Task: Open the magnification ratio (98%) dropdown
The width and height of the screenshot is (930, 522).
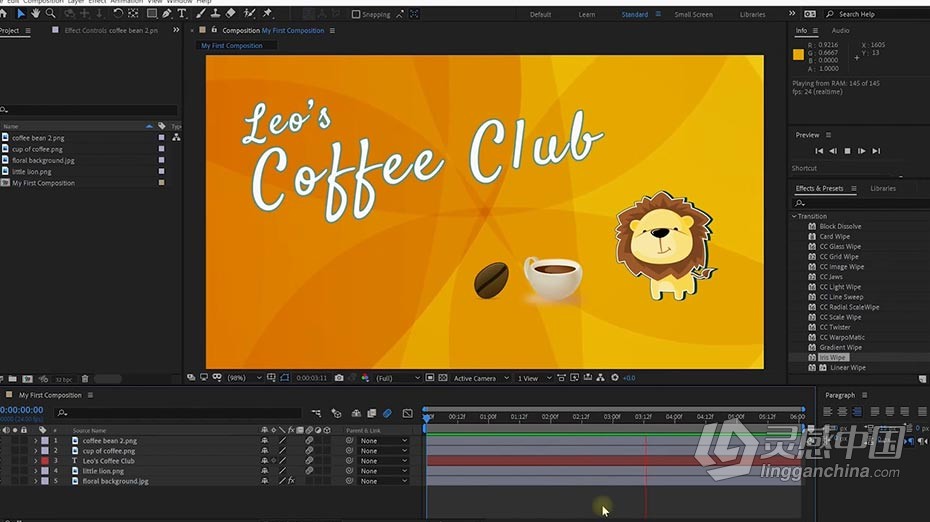Action: point(244,378)
